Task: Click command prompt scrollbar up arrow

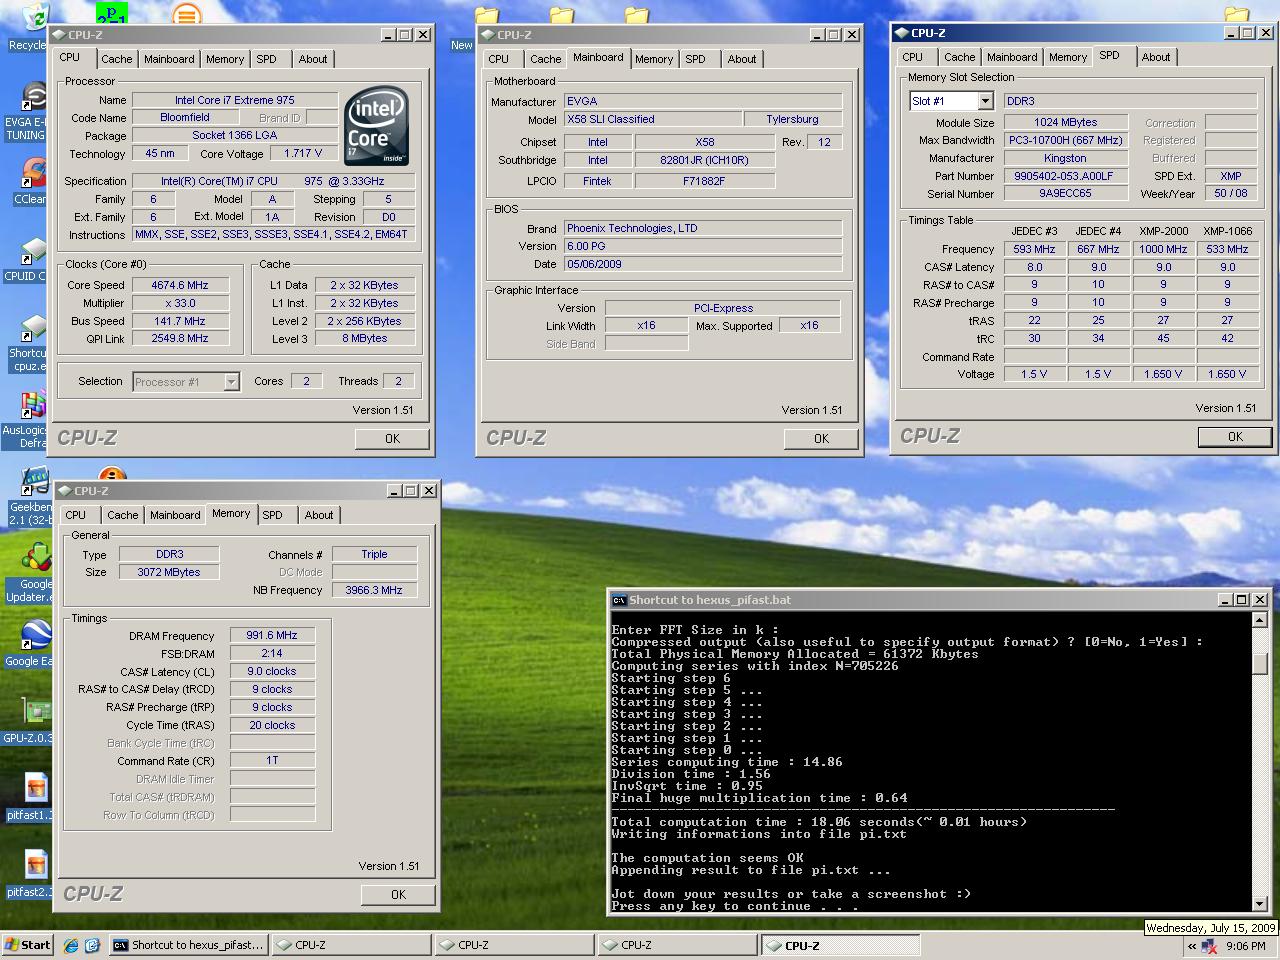Action: click(1260, 622)
